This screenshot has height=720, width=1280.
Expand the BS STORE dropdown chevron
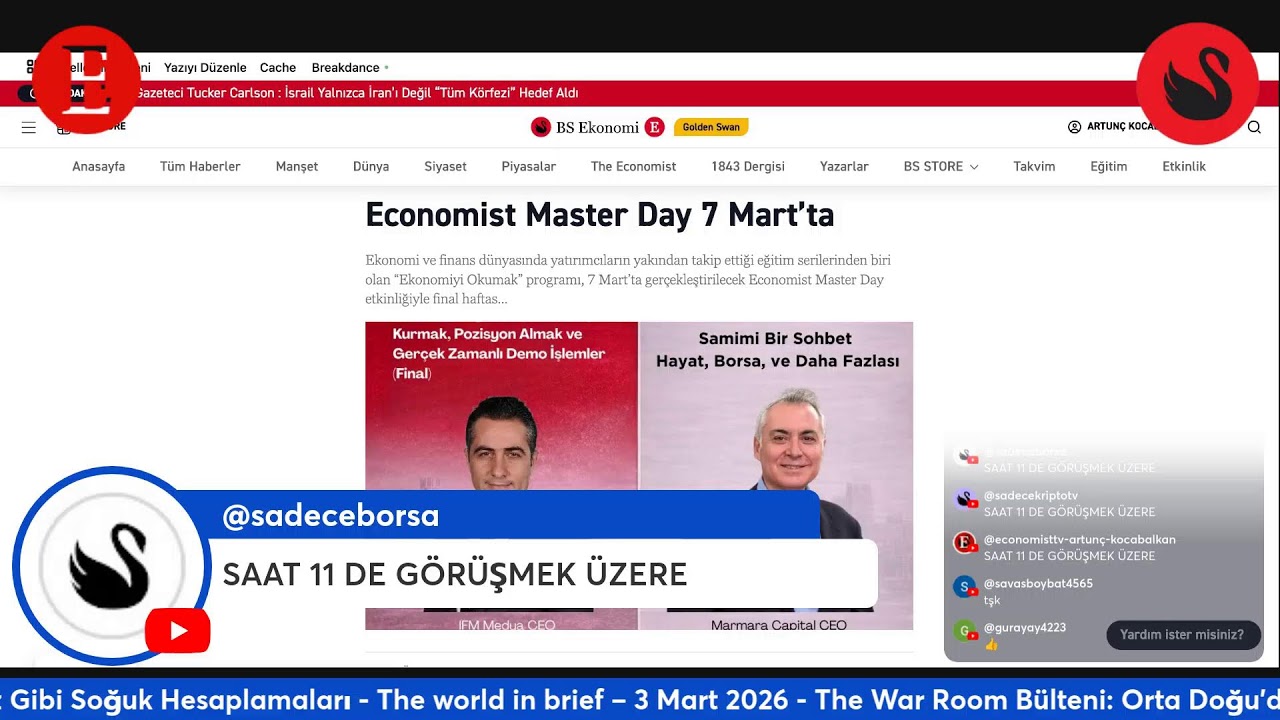(x=973, y=167)
